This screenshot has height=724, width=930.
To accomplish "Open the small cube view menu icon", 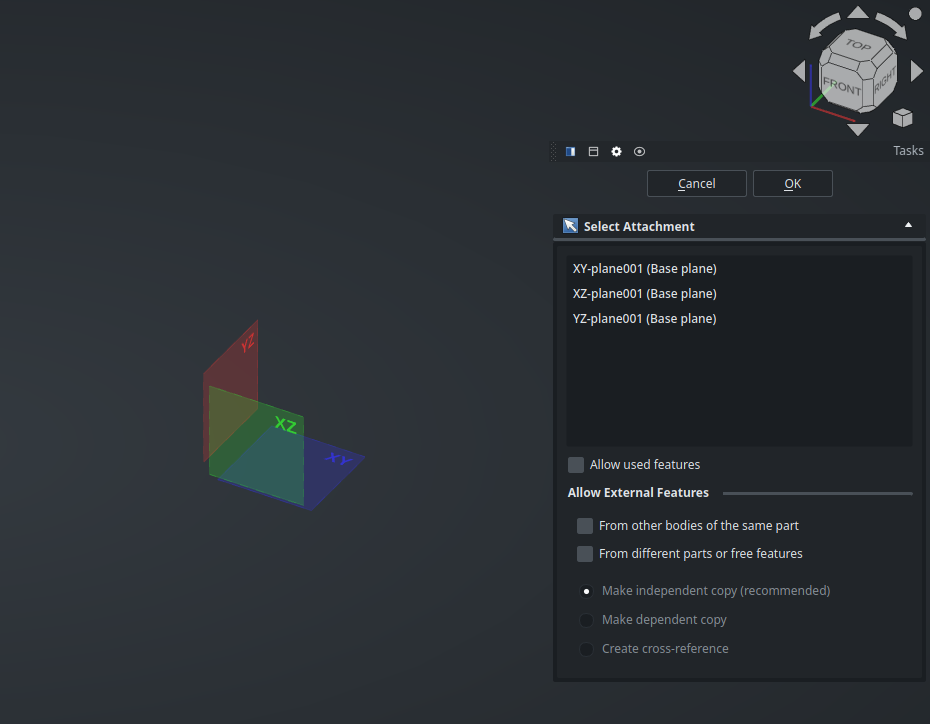I will (x=902, y=118).
